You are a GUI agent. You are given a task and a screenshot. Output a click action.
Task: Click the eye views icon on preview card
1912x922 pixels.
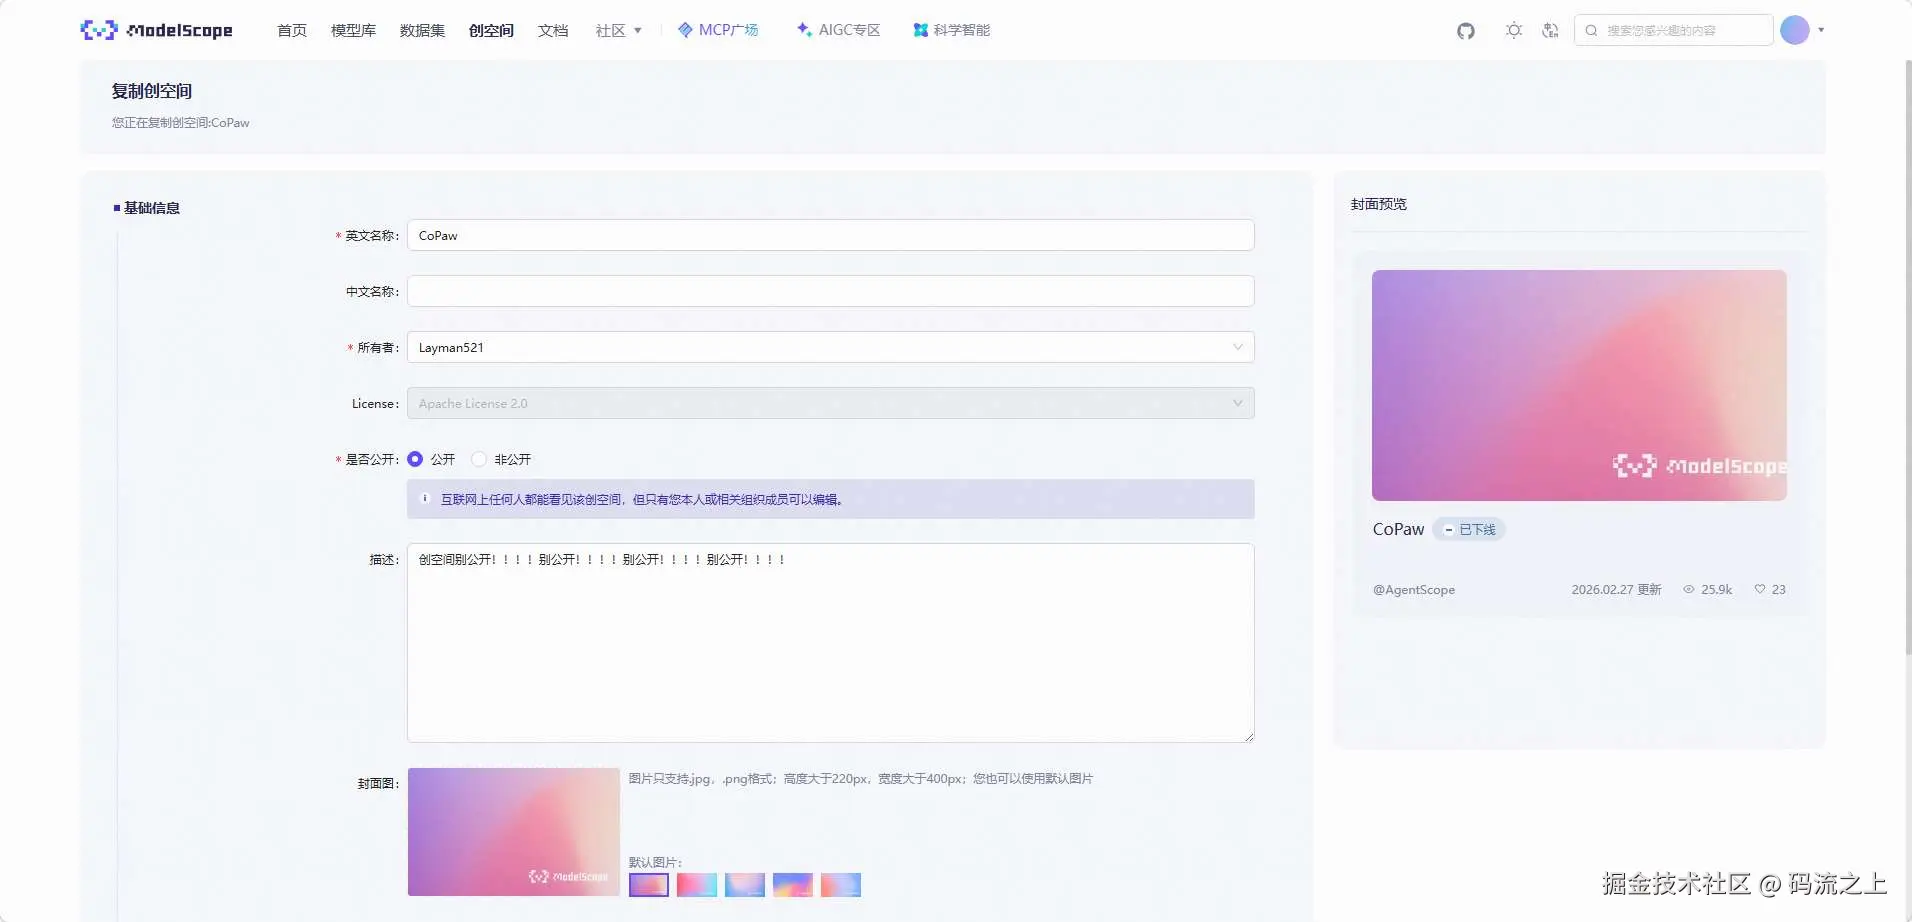point(1689,590)
